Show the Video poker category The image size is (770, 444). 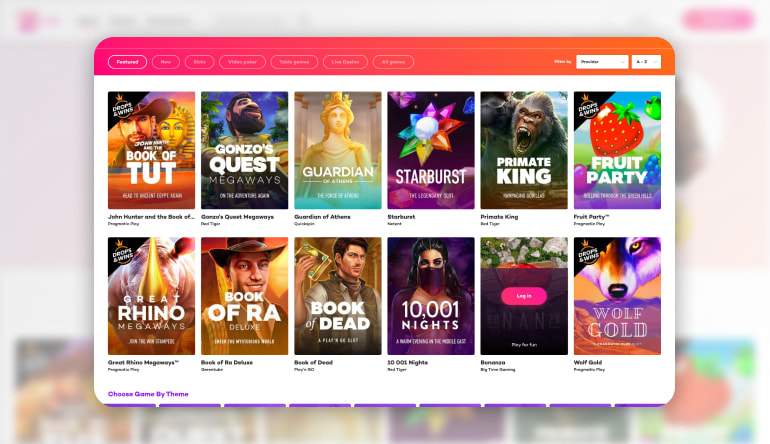point(242,62)
